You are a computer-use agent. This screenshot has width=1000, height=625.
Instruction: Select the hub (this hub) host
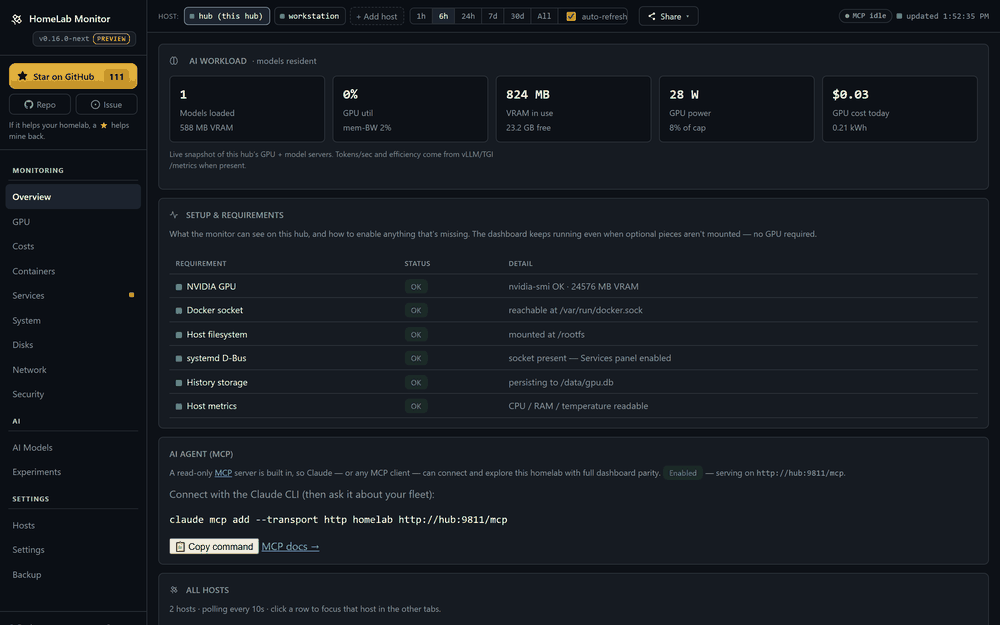point(226,16)
